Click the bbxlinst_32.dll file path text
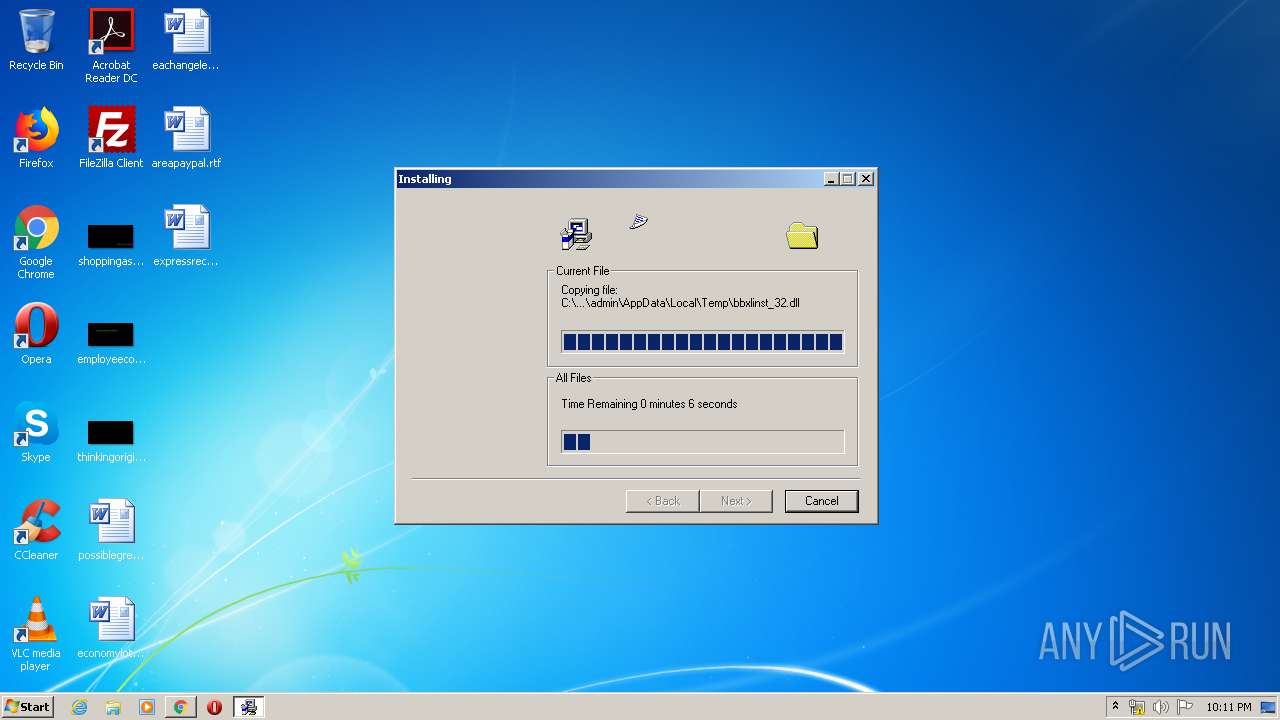 (680, 303)
